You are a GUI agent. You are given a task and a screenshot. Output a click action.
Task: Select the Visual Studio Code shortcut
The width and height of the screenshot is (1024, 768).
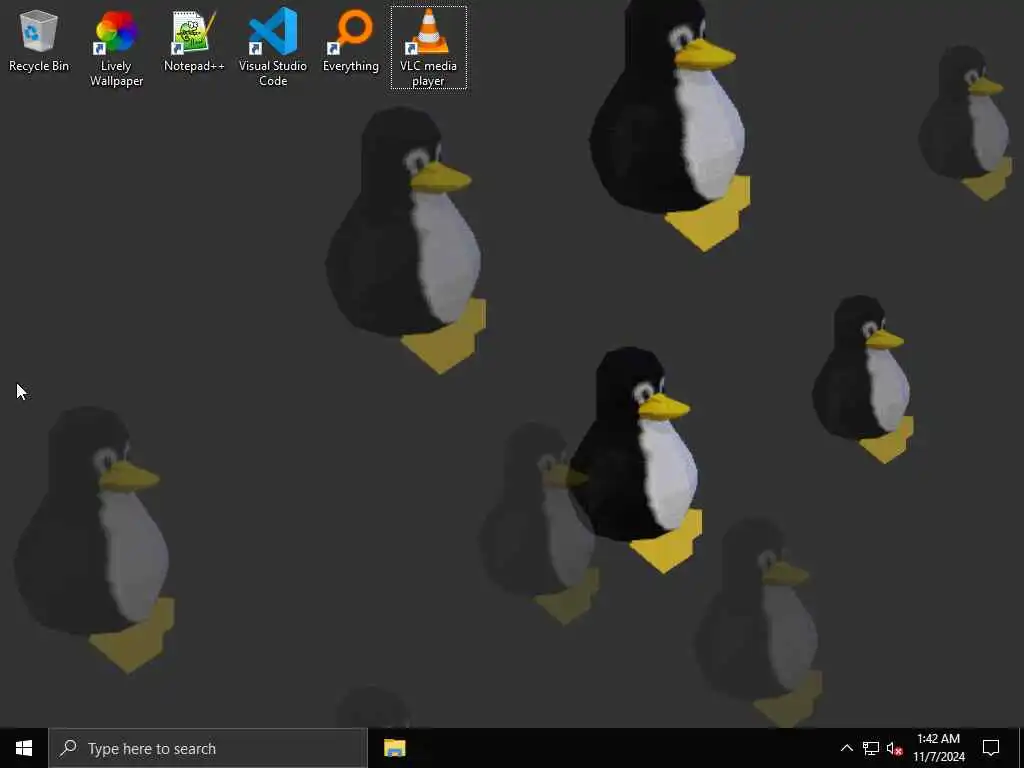272,48
